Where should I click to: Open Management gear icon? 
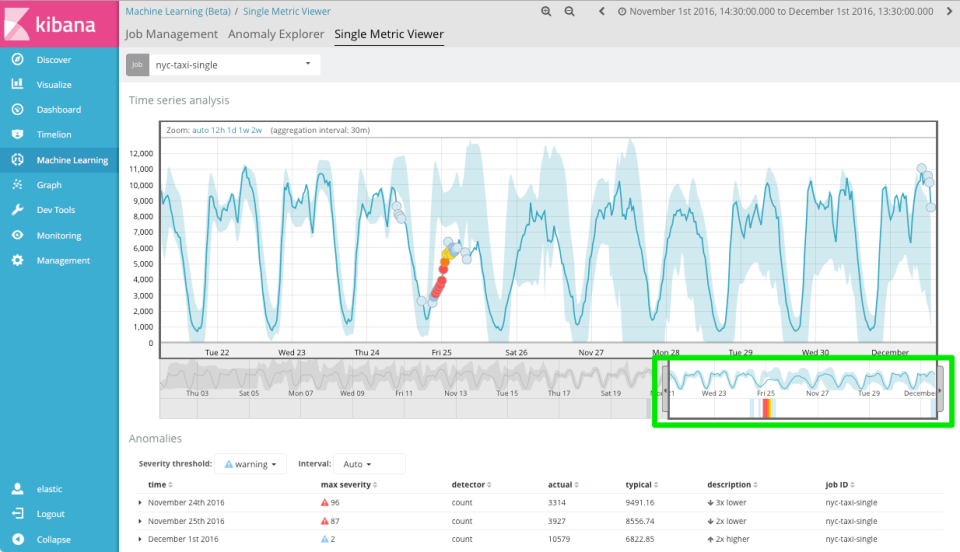click(x=17, y=261)
